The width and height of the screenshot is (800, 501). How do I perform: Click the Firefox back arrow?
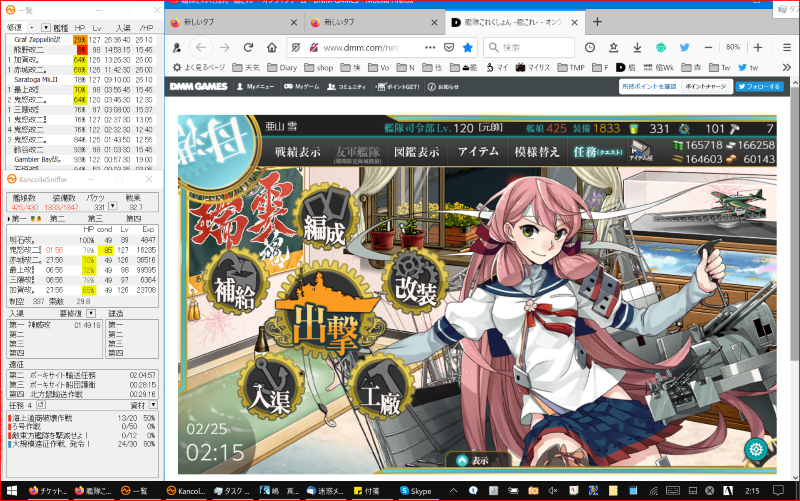201,47
